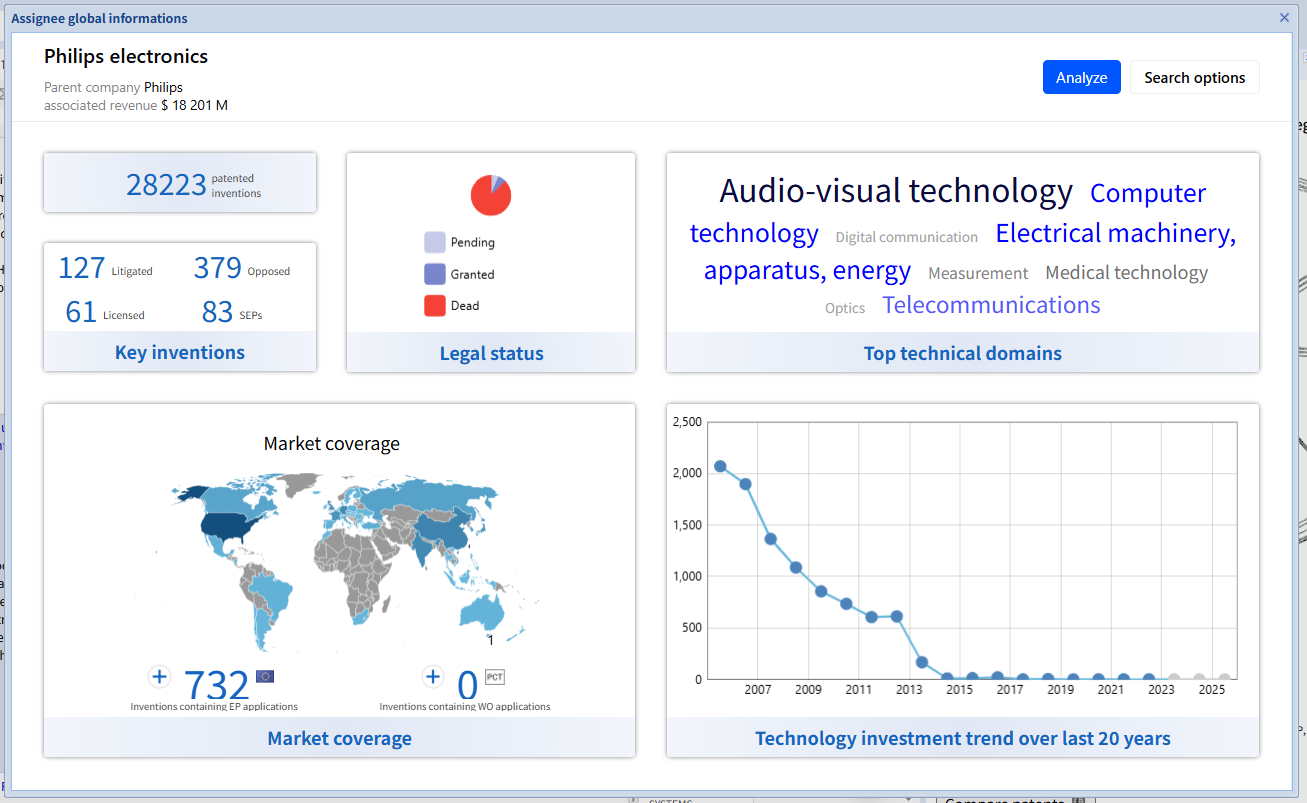The width and height of the screenshot is (1307, 803).
Task: Expand EP applications with plus icon
Action: tap(159, 677)
